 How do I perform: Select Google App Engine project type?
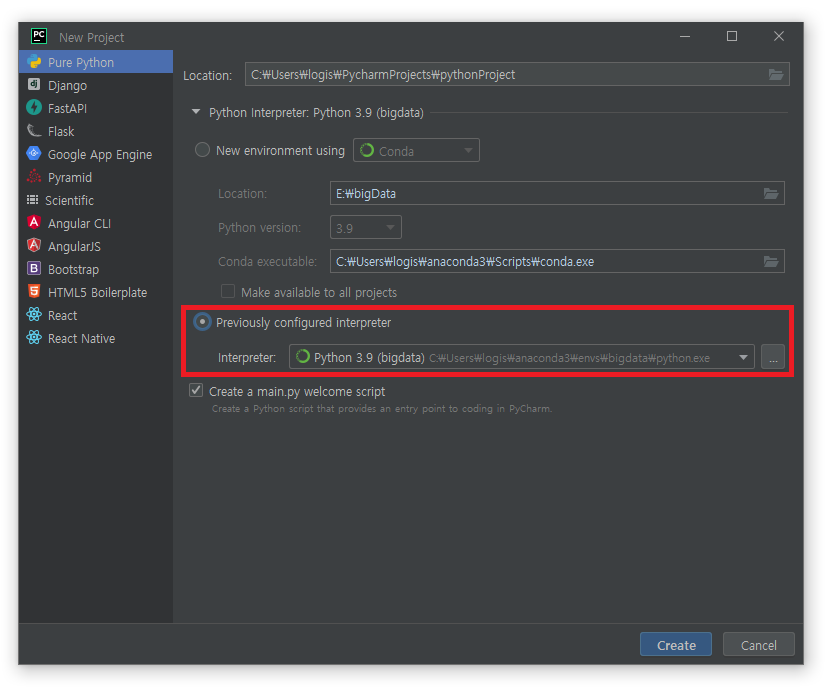coord(96,154)
